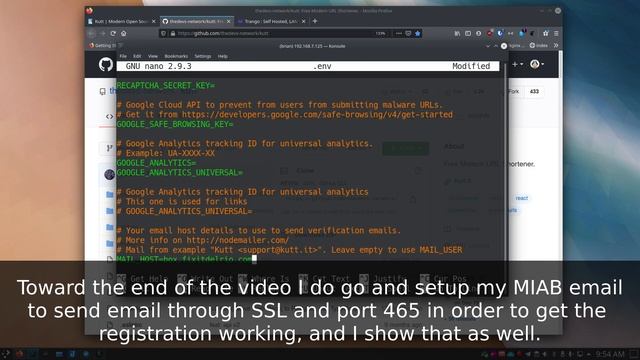The width and height of the screenshot is (640, 360).
Task: Click the GitHub Fork button
Action: (x=514, y=91)
